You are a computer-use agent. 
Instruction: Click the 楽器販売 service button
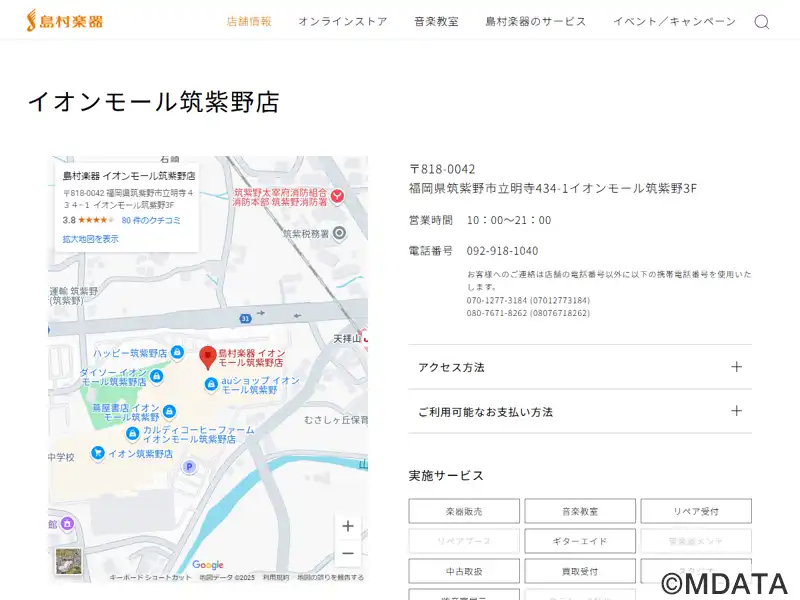[x=464, y=511]
